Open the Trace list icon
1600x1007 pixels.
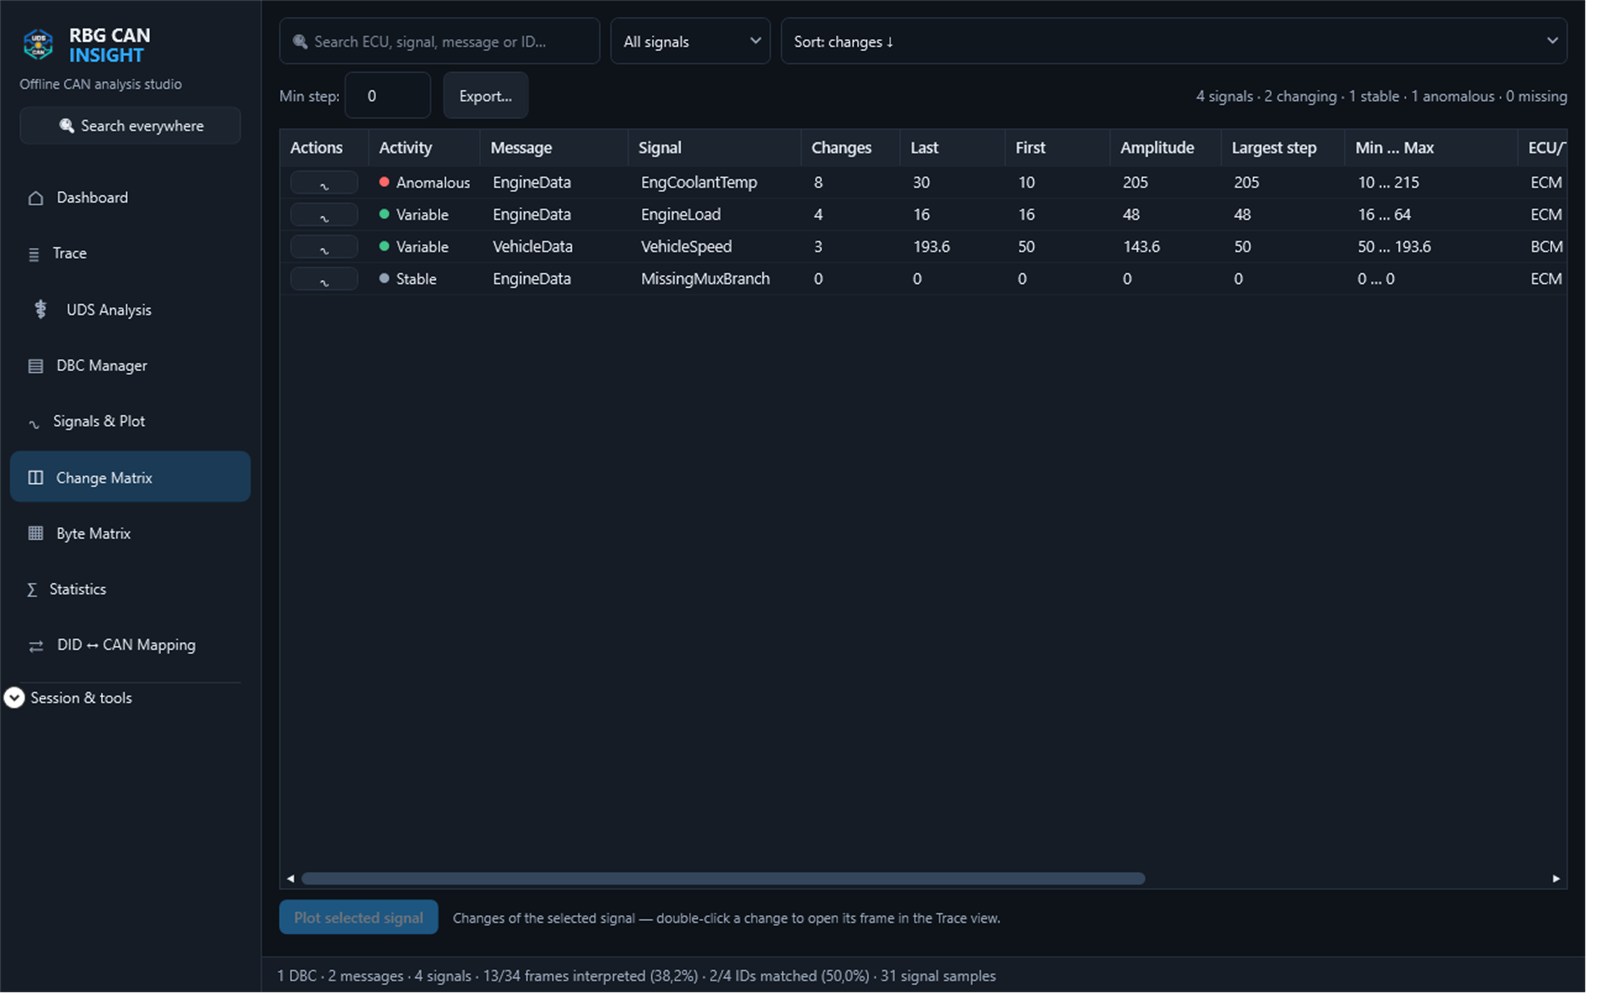(34, 255)
